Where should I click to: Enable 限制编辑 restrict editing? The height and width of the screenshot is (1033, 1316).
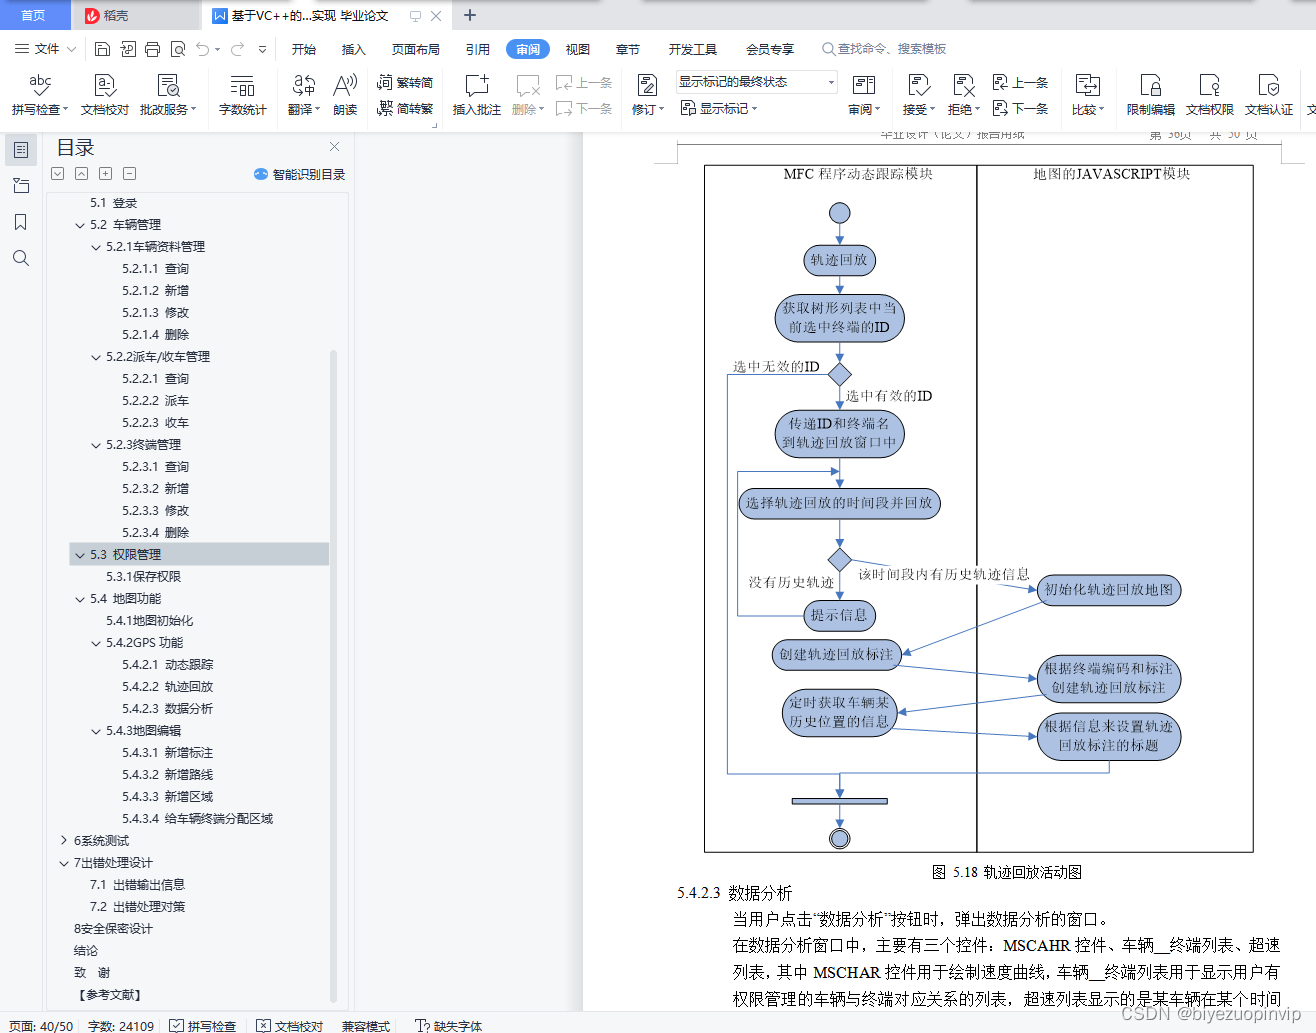tap(1150, 94)
